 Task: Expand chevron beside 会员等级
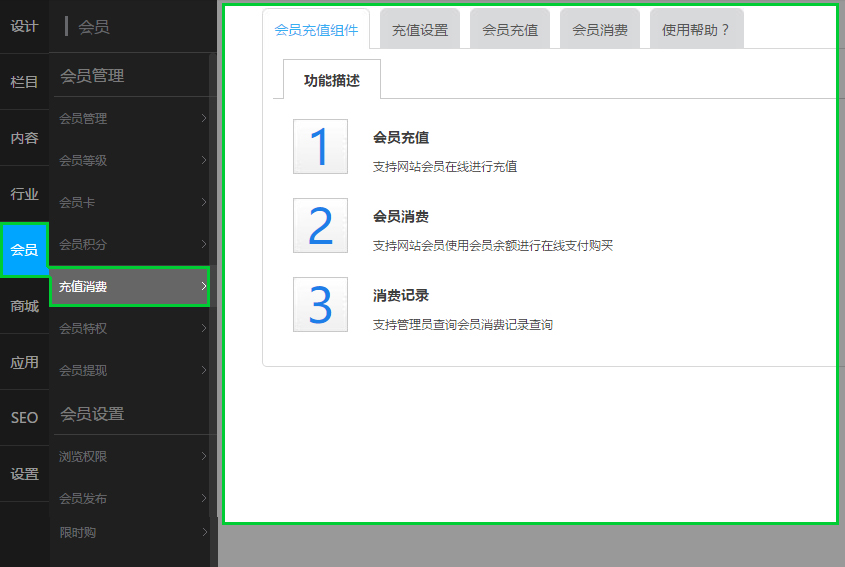(204, 160)
